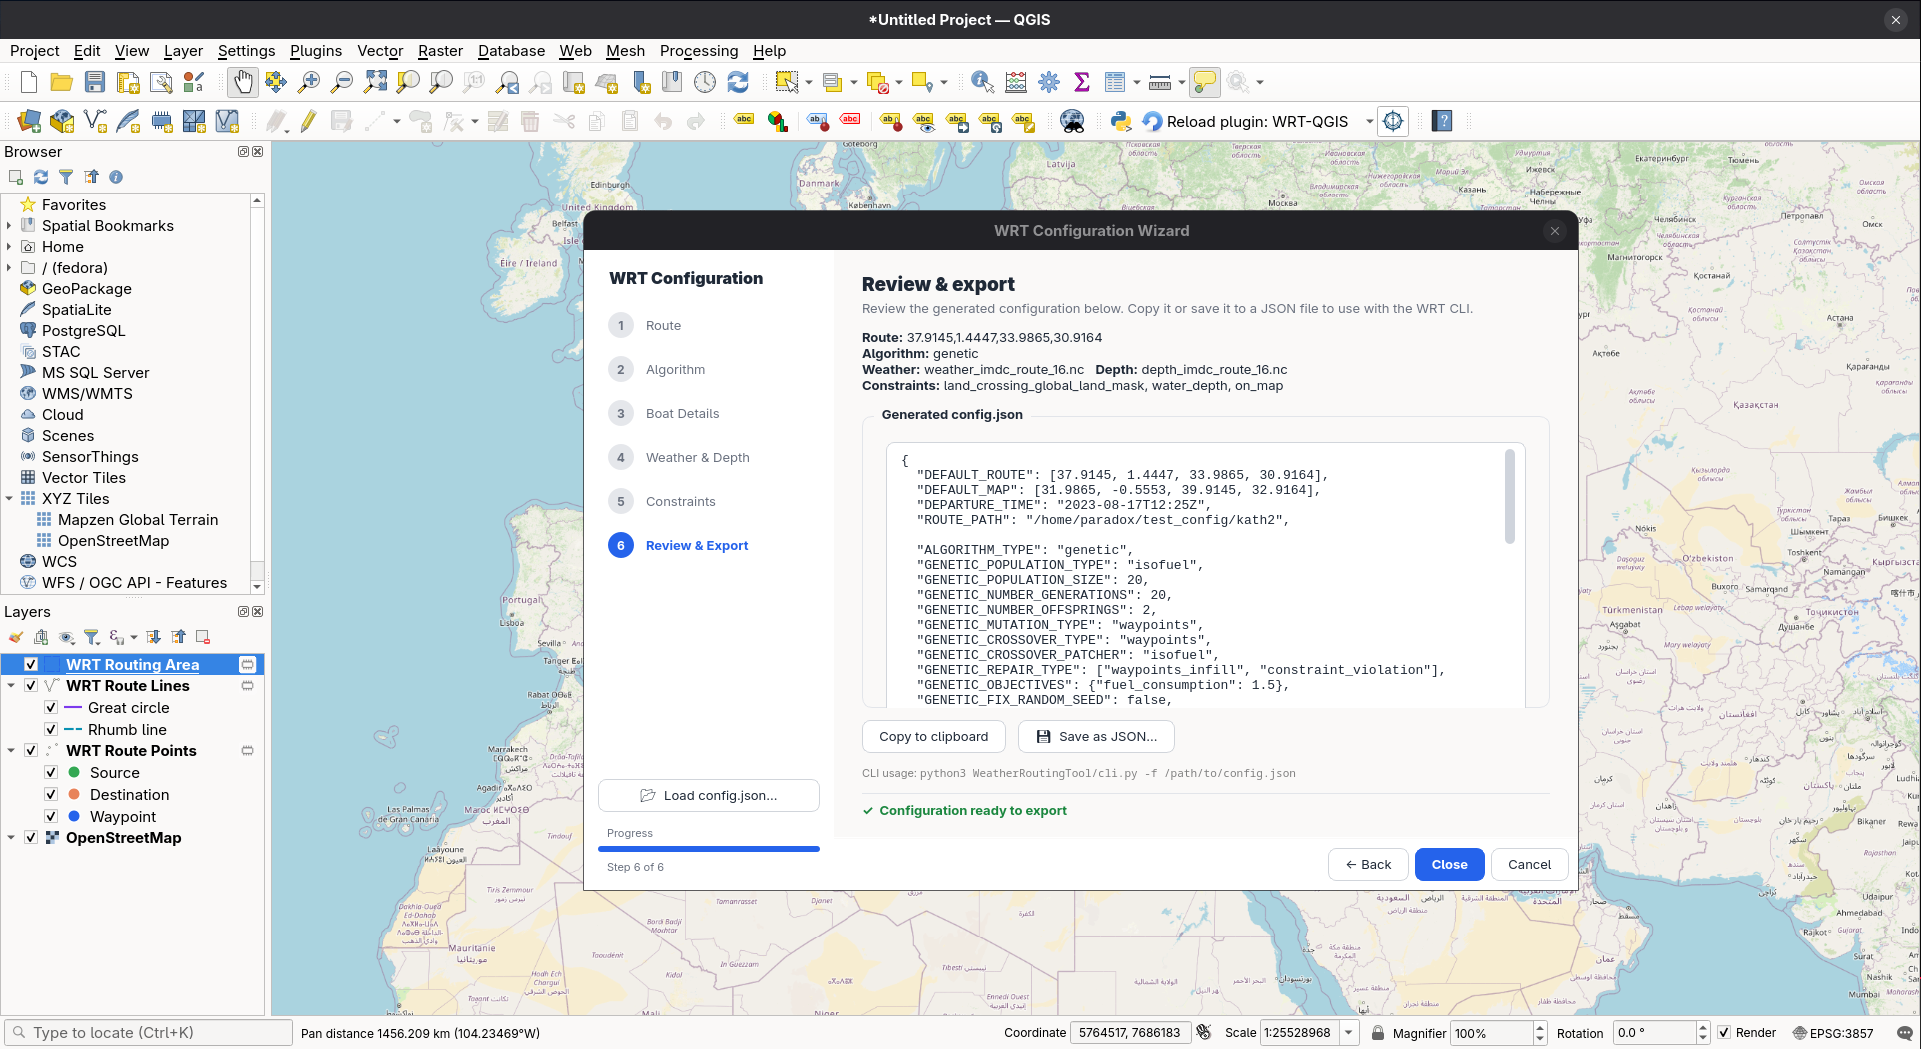
Task: Refresh the Browser panel
Action: 41,177
